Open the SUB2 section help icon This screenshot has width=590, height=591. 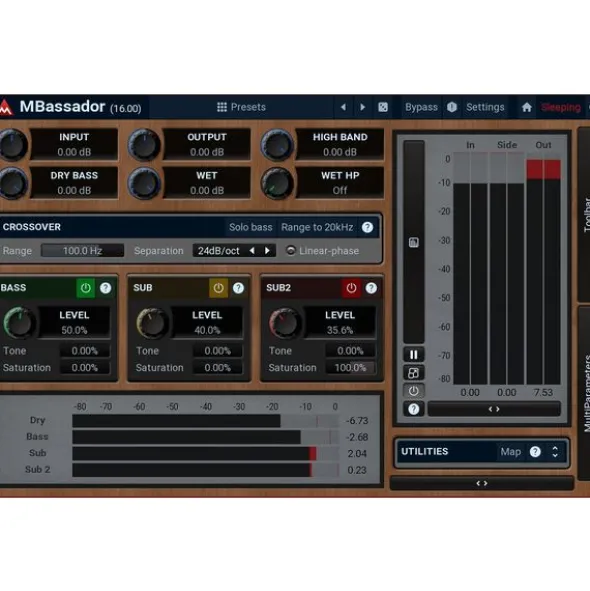click(x=371, y=288)
